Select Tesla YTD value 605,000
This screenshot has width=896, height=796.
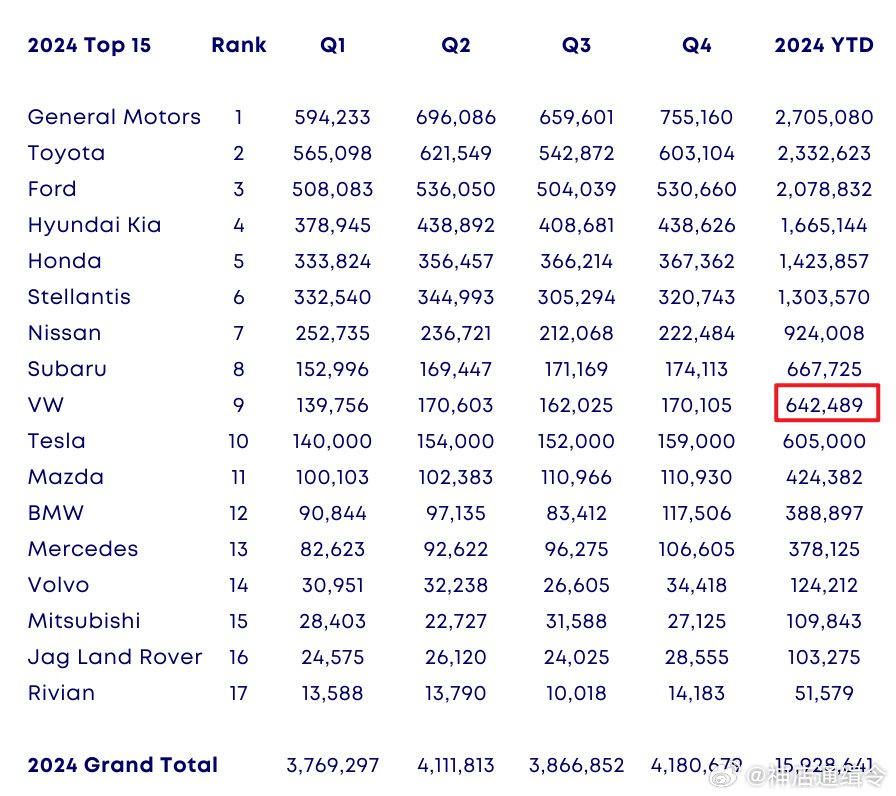click(x=824, y=442)
